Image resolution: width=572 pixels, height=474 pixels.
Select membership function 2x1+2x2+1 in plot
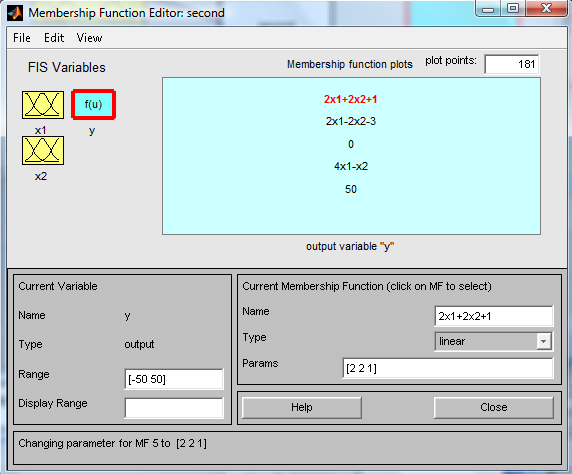click(351, 99)
